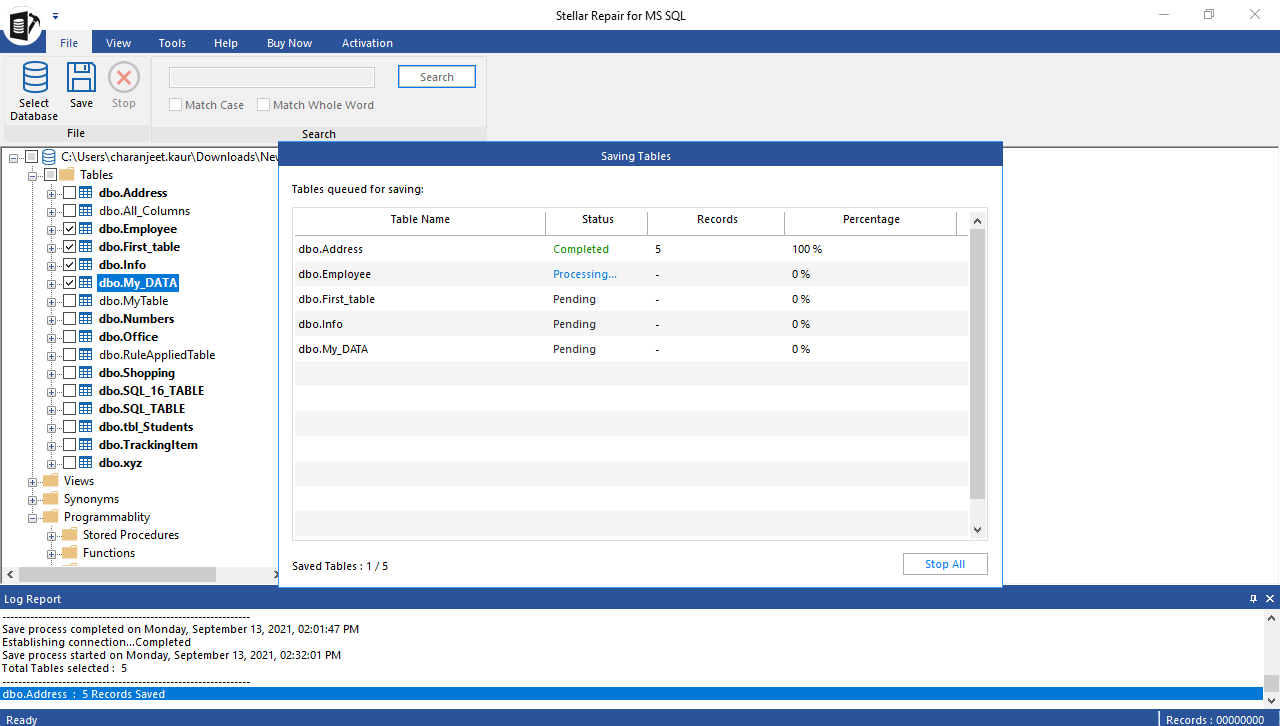Expand the dbo.Address tree node

(x=52, y=193)
